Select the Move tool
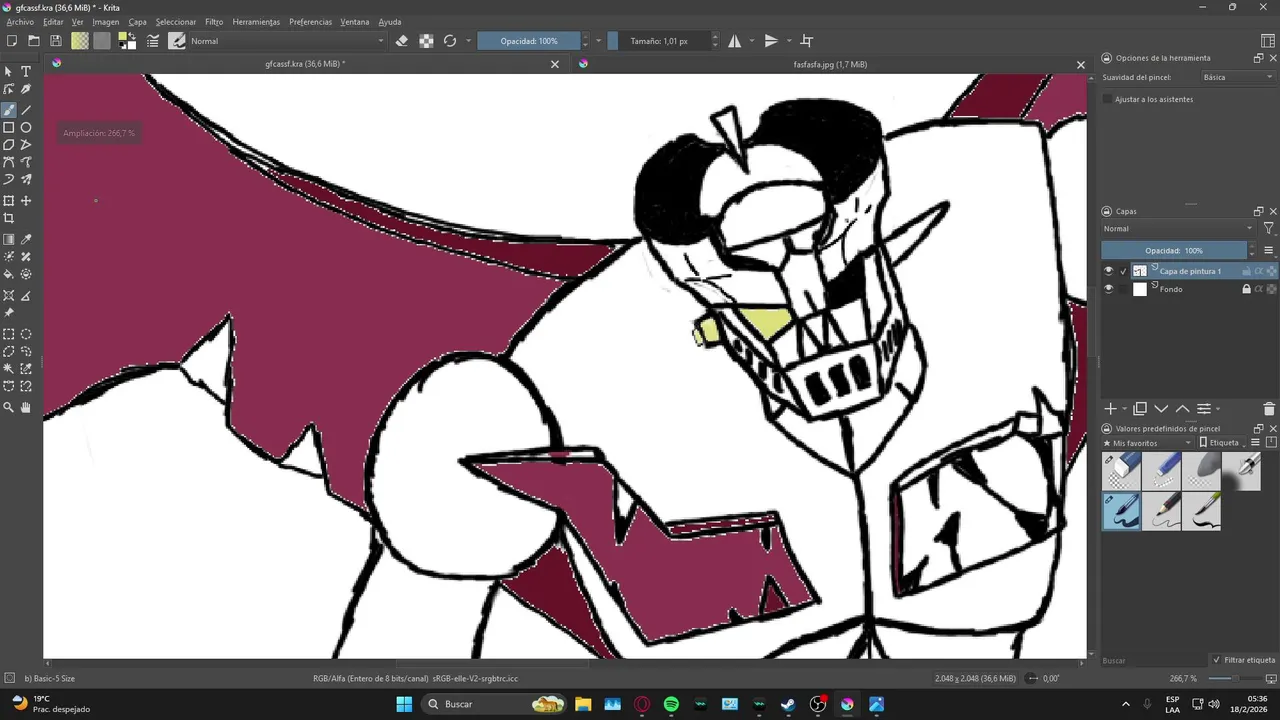Viewport: 1280px width, 720px height. click(x=26, y=201)
